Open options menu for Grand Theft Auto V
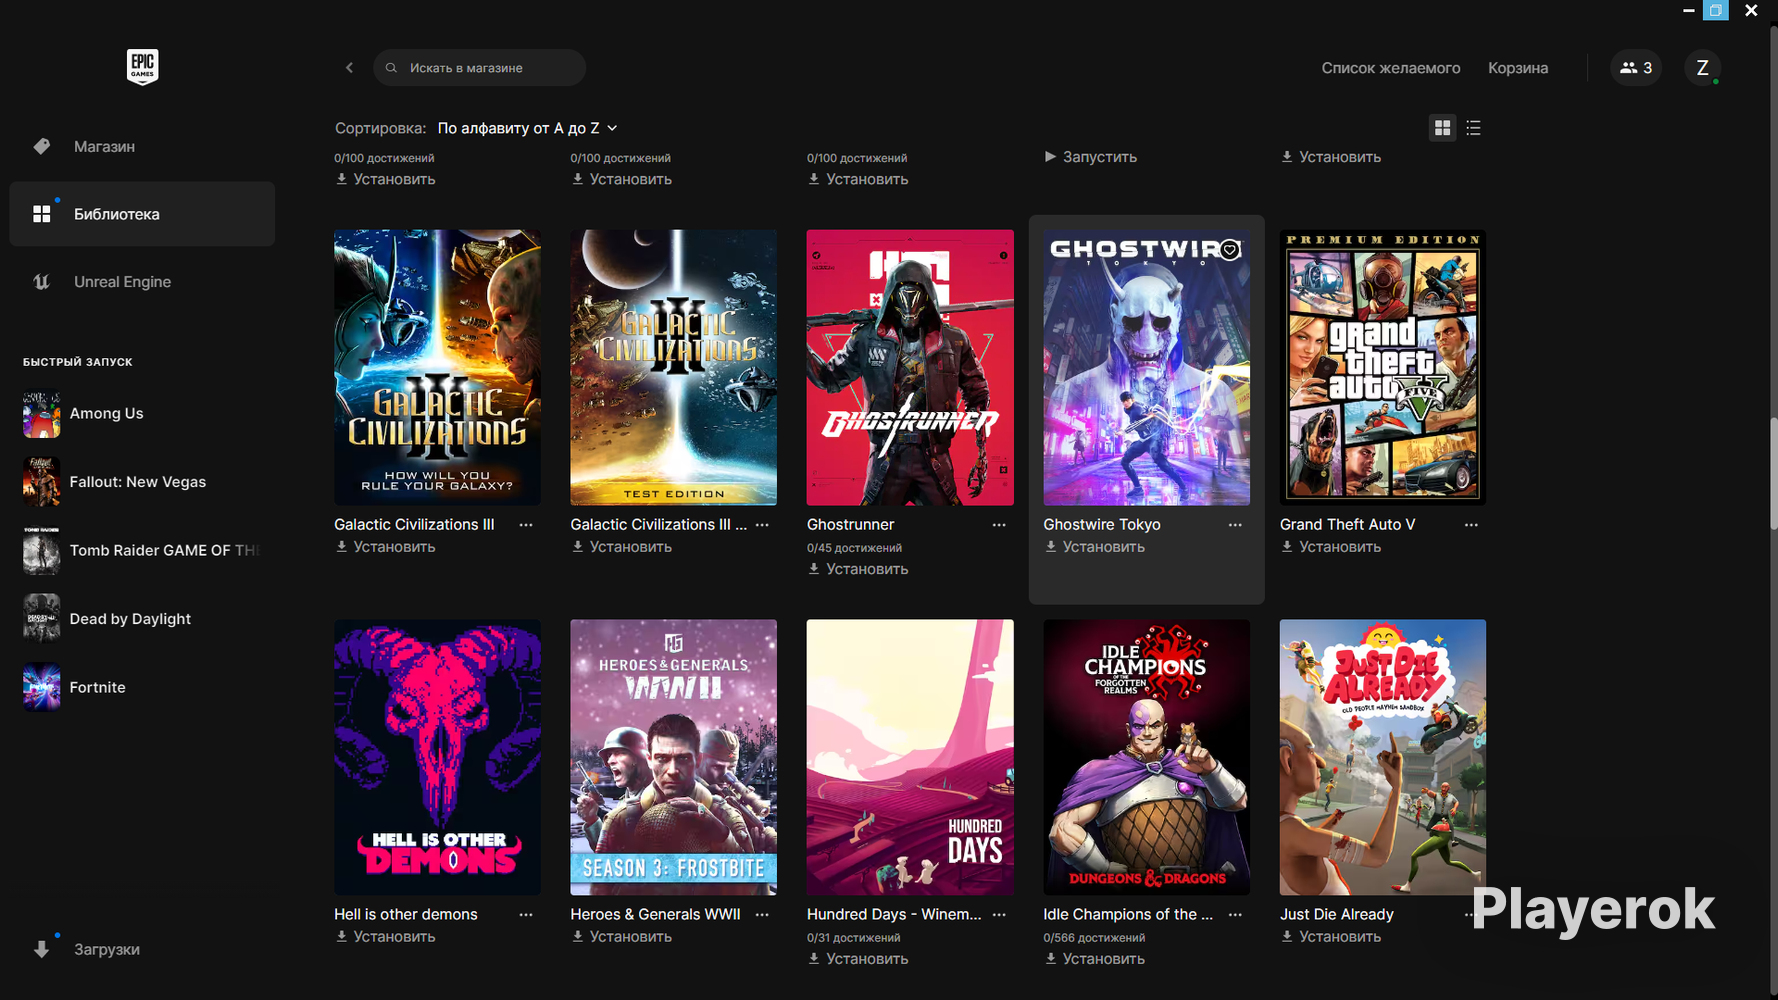Image resolution: width=1778 pixels, height=1000 pixels. tap(1471, 525)
